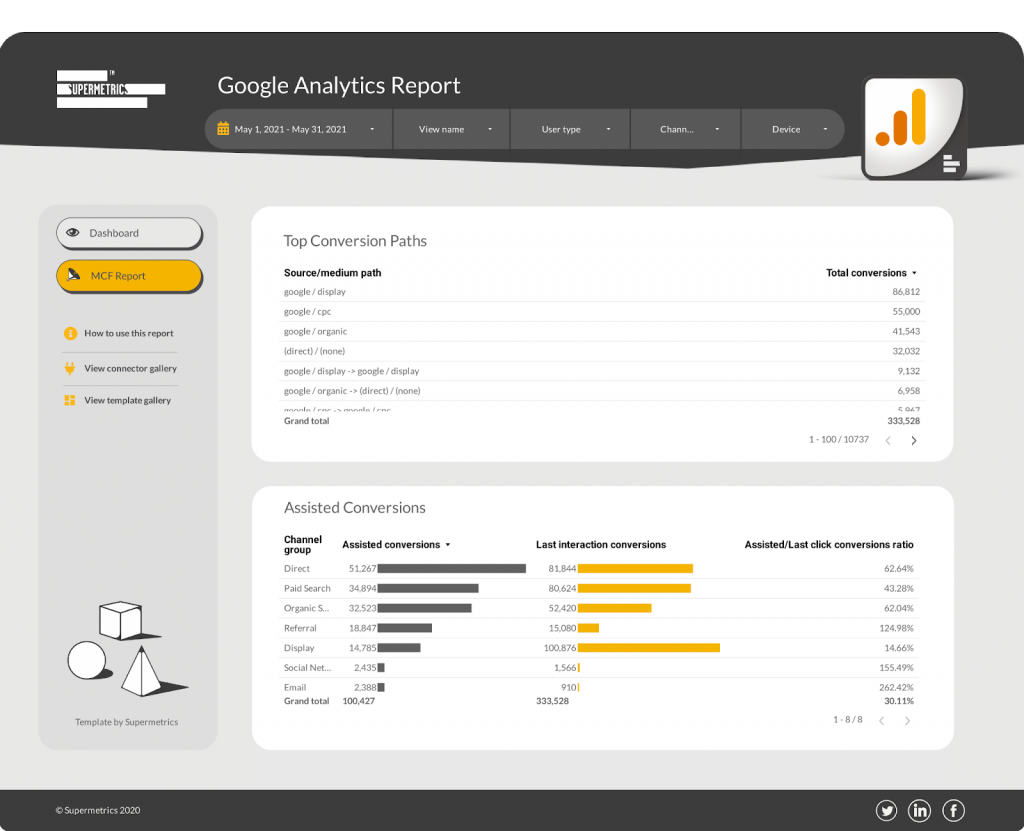Click the geometric shapes illustration
Image resolution: width=1024 pixels, height=831 pixels.
click(127, 649)
